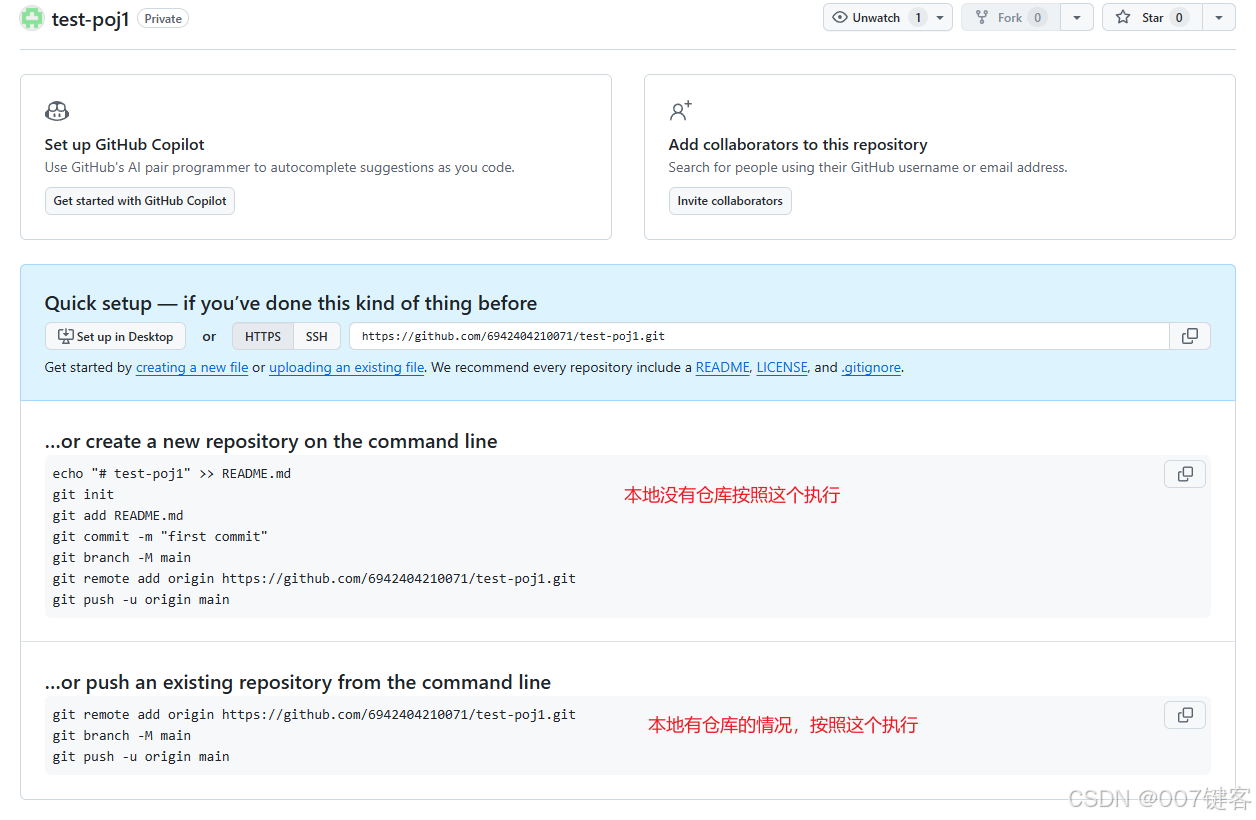Copy the create new repository commands
This screenshot has width=1256, height=820.
tap(1185, 474)
